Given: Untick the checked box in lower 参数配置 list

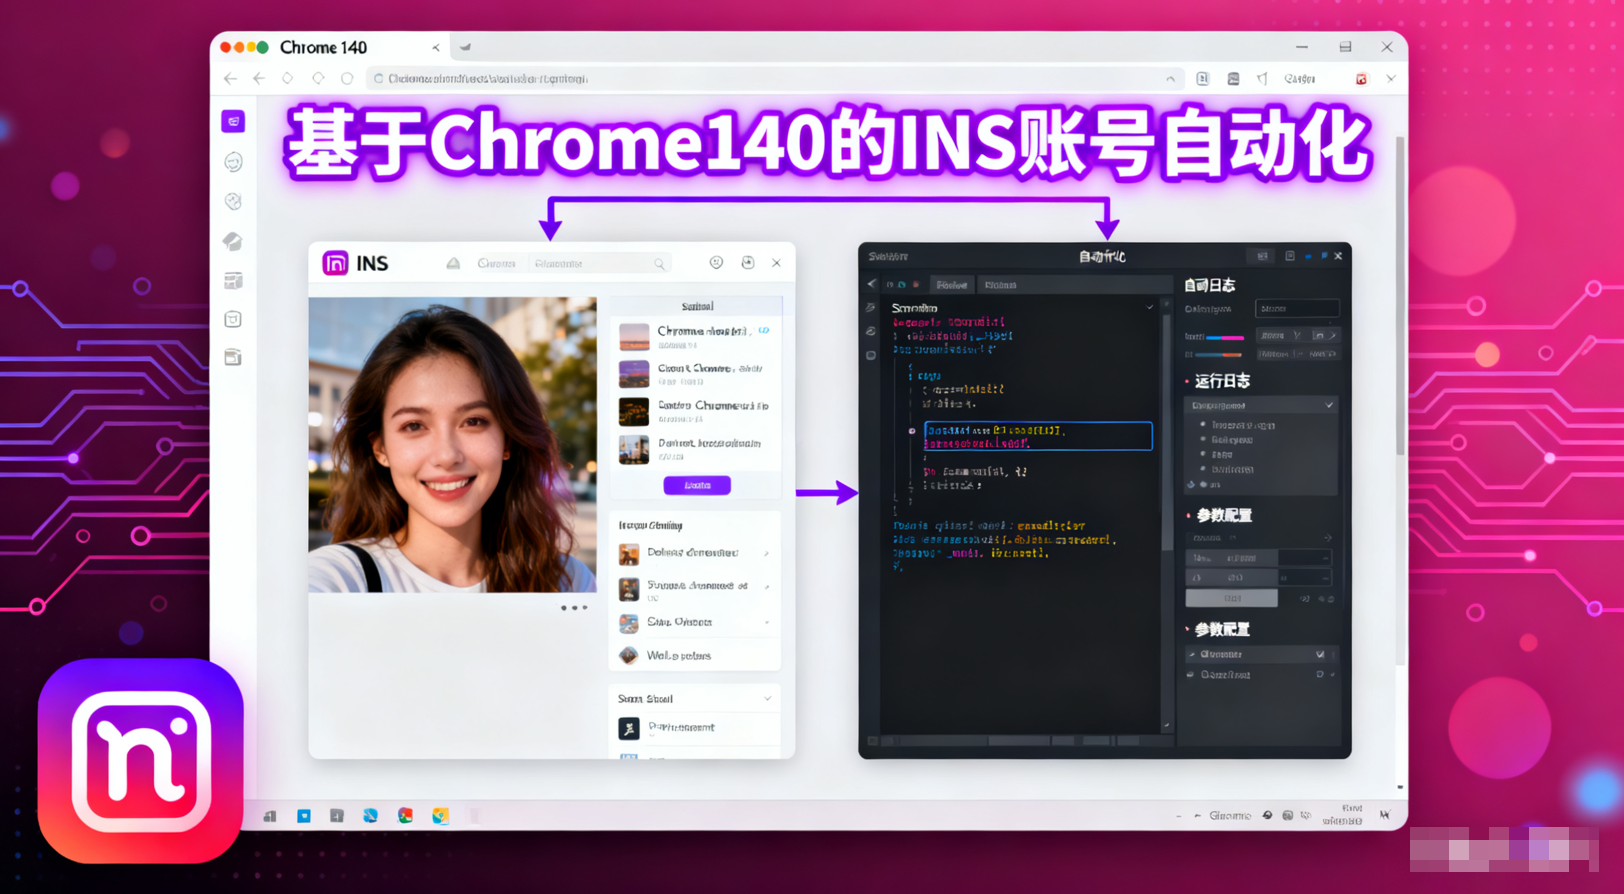Looking at the screenshot, I should [1320, 654].
